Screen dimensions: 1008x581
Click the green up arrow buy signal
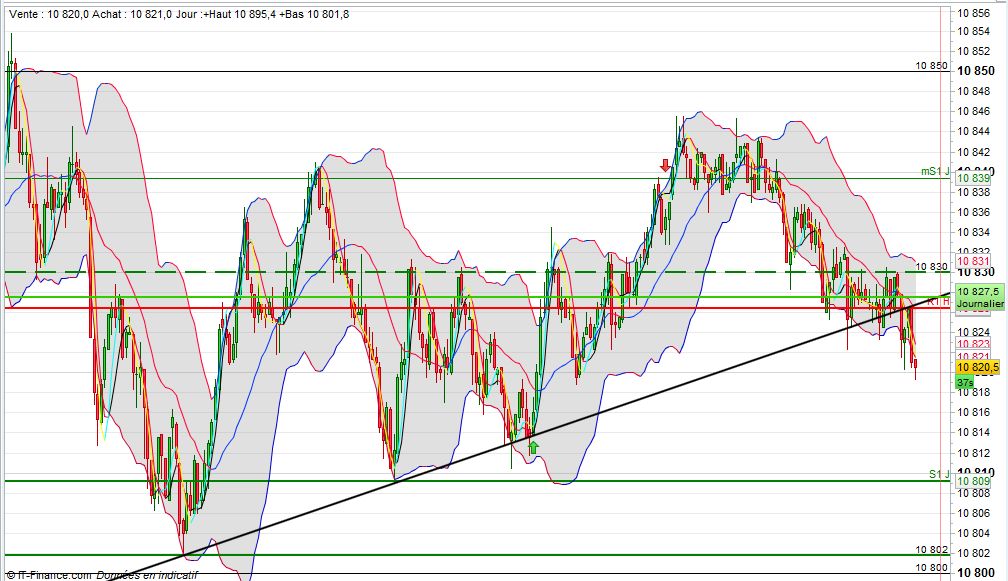point(533,447)
